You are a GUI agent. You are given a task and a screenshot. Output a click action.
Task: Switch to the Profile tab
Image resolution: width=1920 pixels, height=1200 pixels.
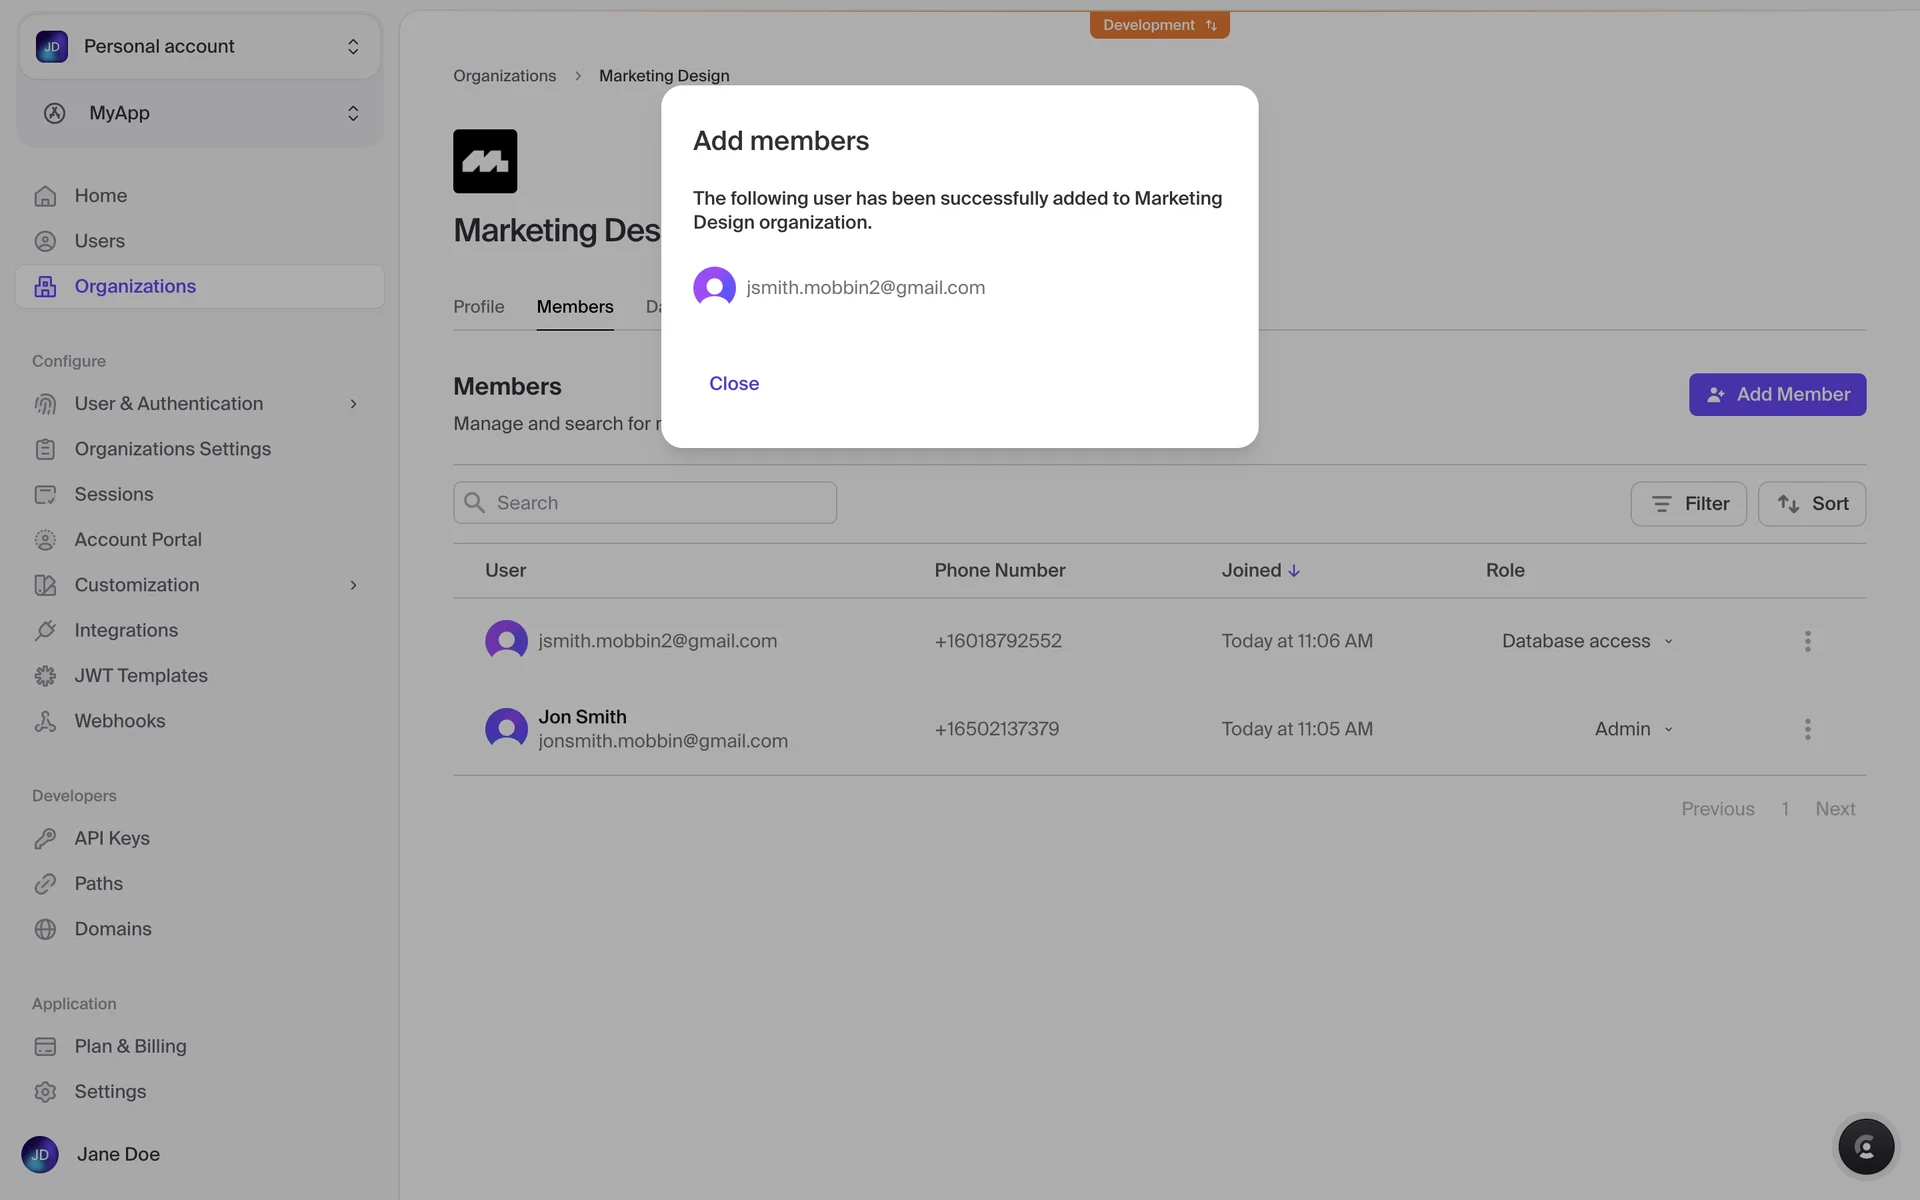[478, 307]
